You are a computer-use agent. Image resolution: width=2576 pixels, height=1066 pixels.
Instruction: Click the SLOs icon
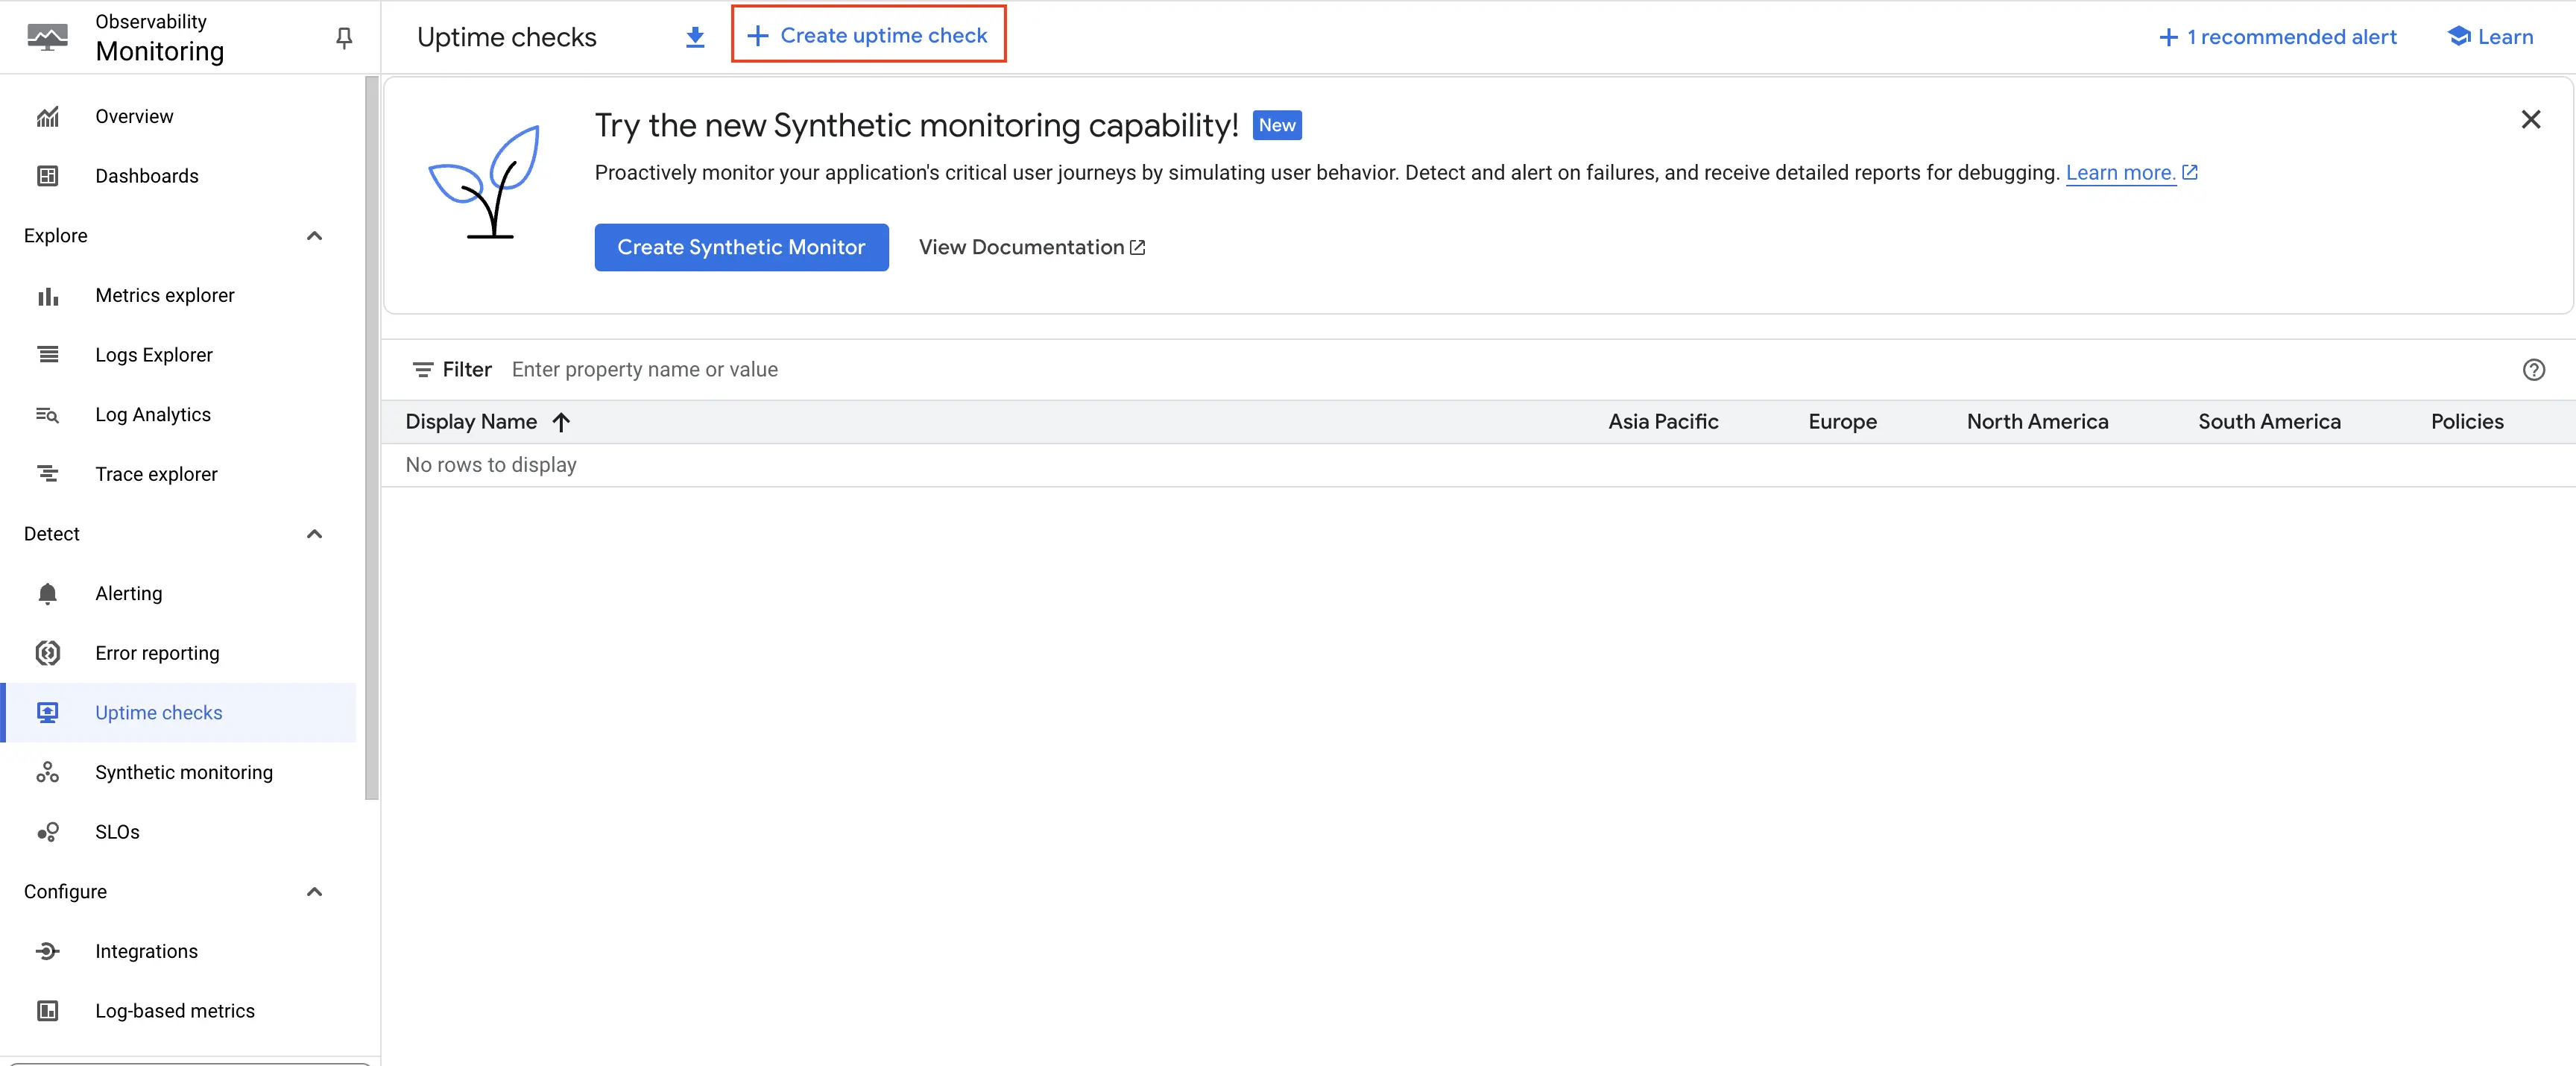(x=48, y=832)
